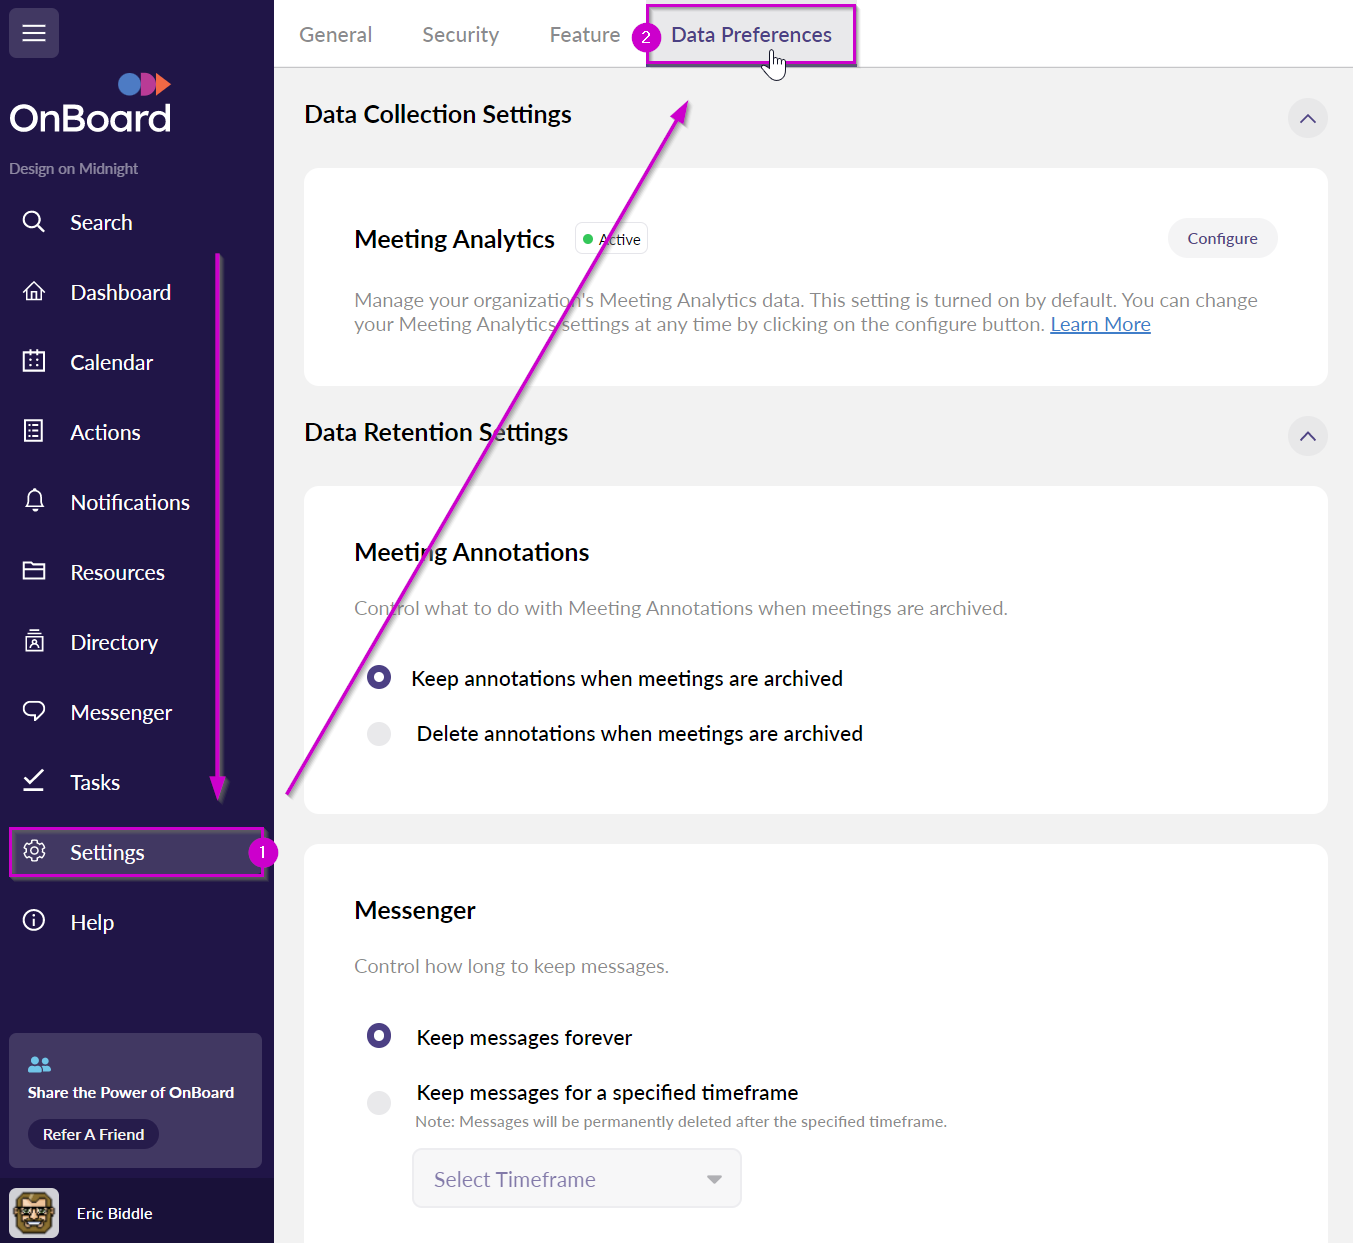Viewport: 1353px width, 1243px height.
Task: Open Help in sidebar
Action: pyautogui.click(x=92, y=922)
